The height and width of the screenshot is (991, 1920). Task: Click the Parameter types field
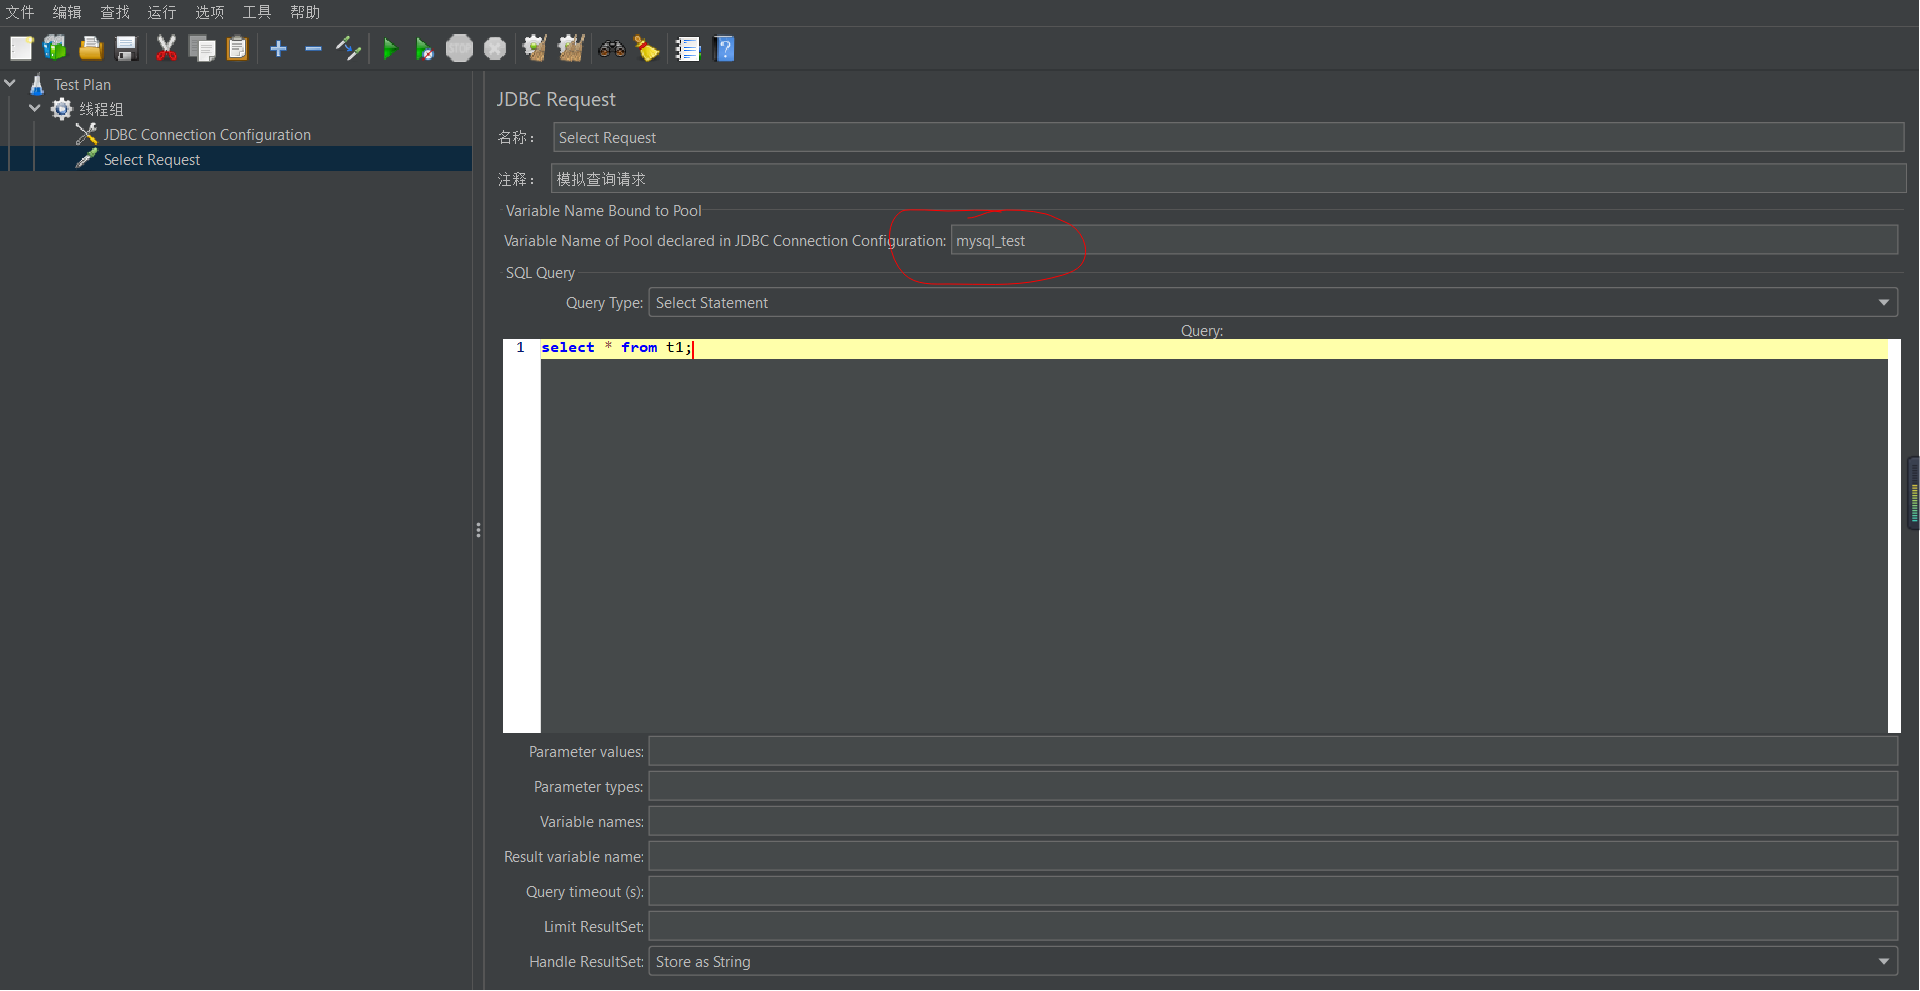click(x=1273, y=786)
